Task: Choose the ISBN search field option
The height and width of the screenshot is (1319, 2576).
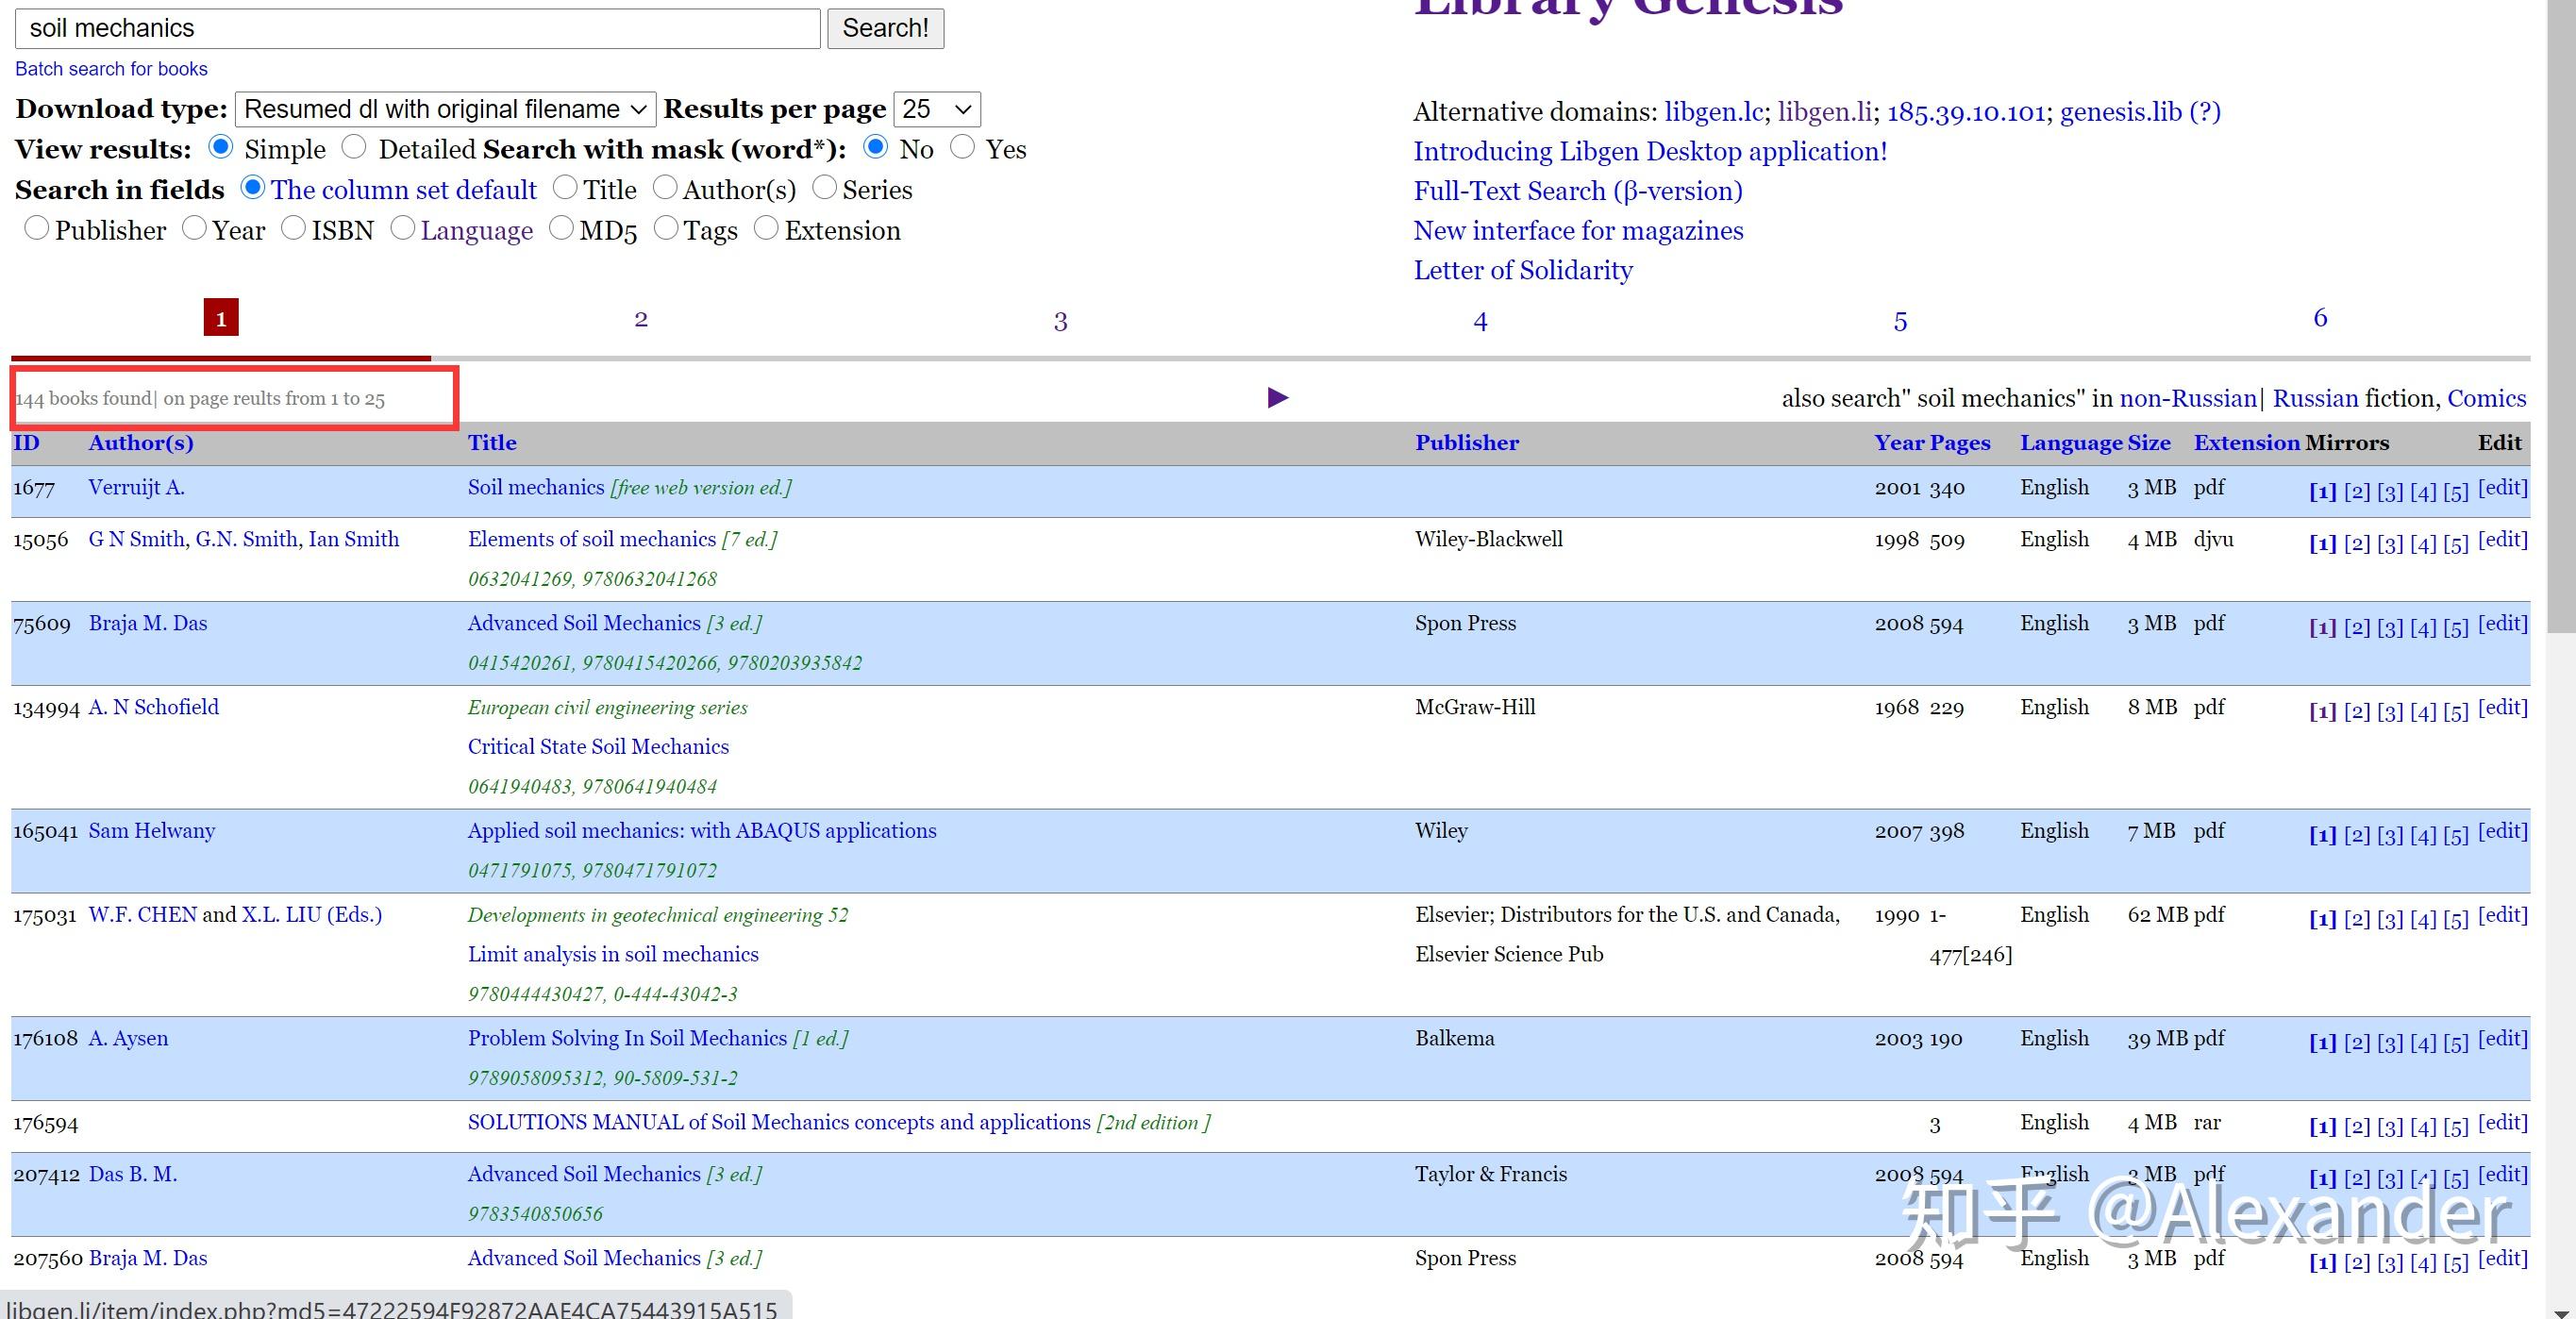Action: [x=293, y=229]
